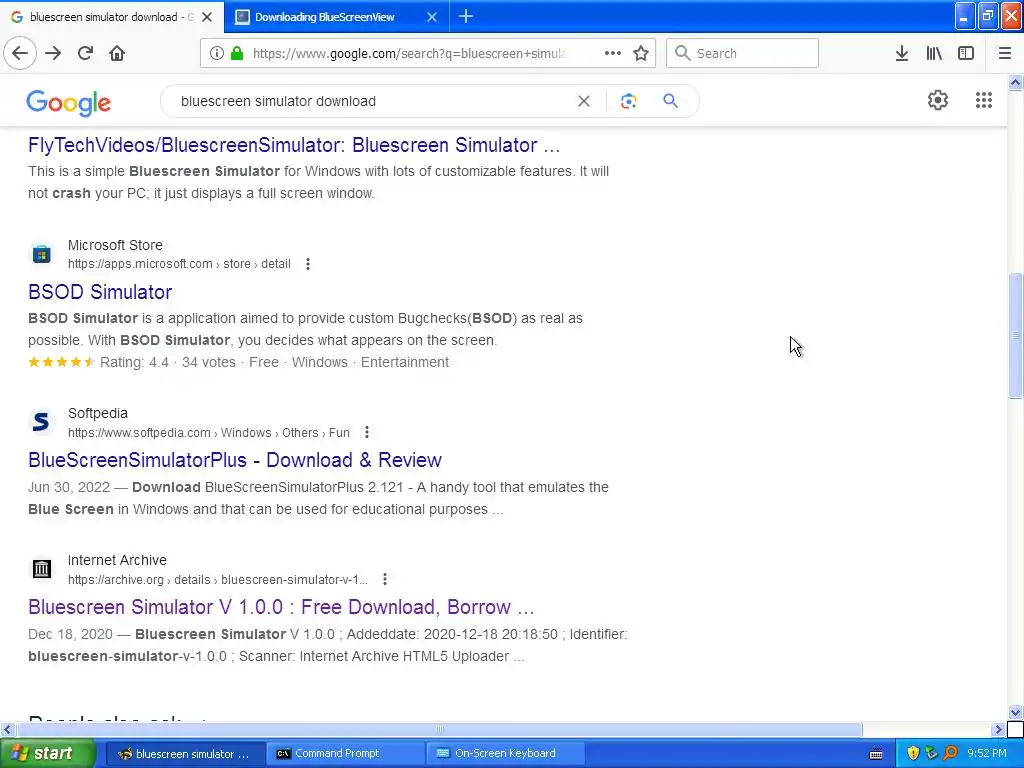Click the green padlock security icon
This screenshot has width=1024, height=768.
pyautogui.click(x=237, y=54)
